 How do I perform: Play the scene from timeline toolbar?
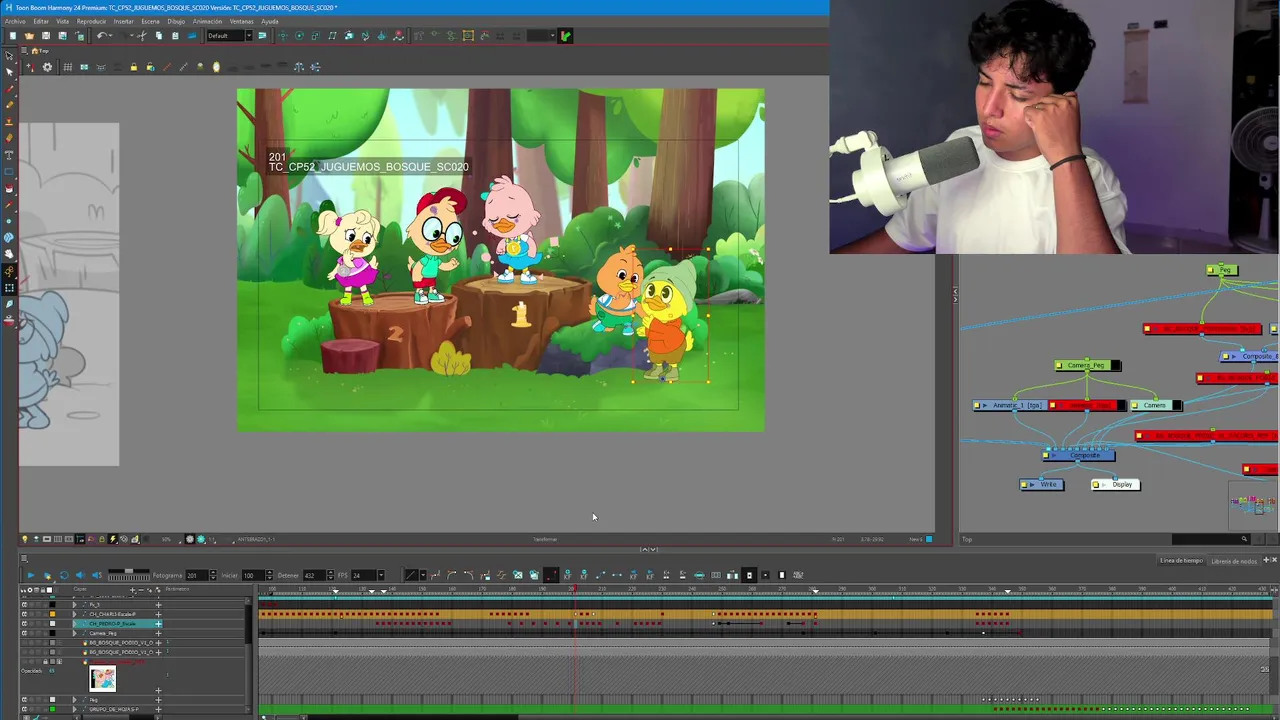pyautogui.click(x=31, y=575)
